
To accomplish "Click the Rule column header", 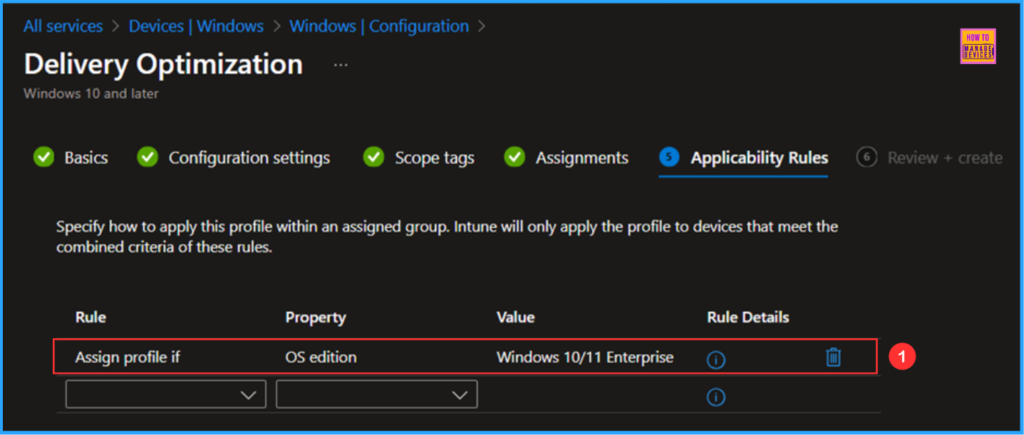I will tap(91, 317).
